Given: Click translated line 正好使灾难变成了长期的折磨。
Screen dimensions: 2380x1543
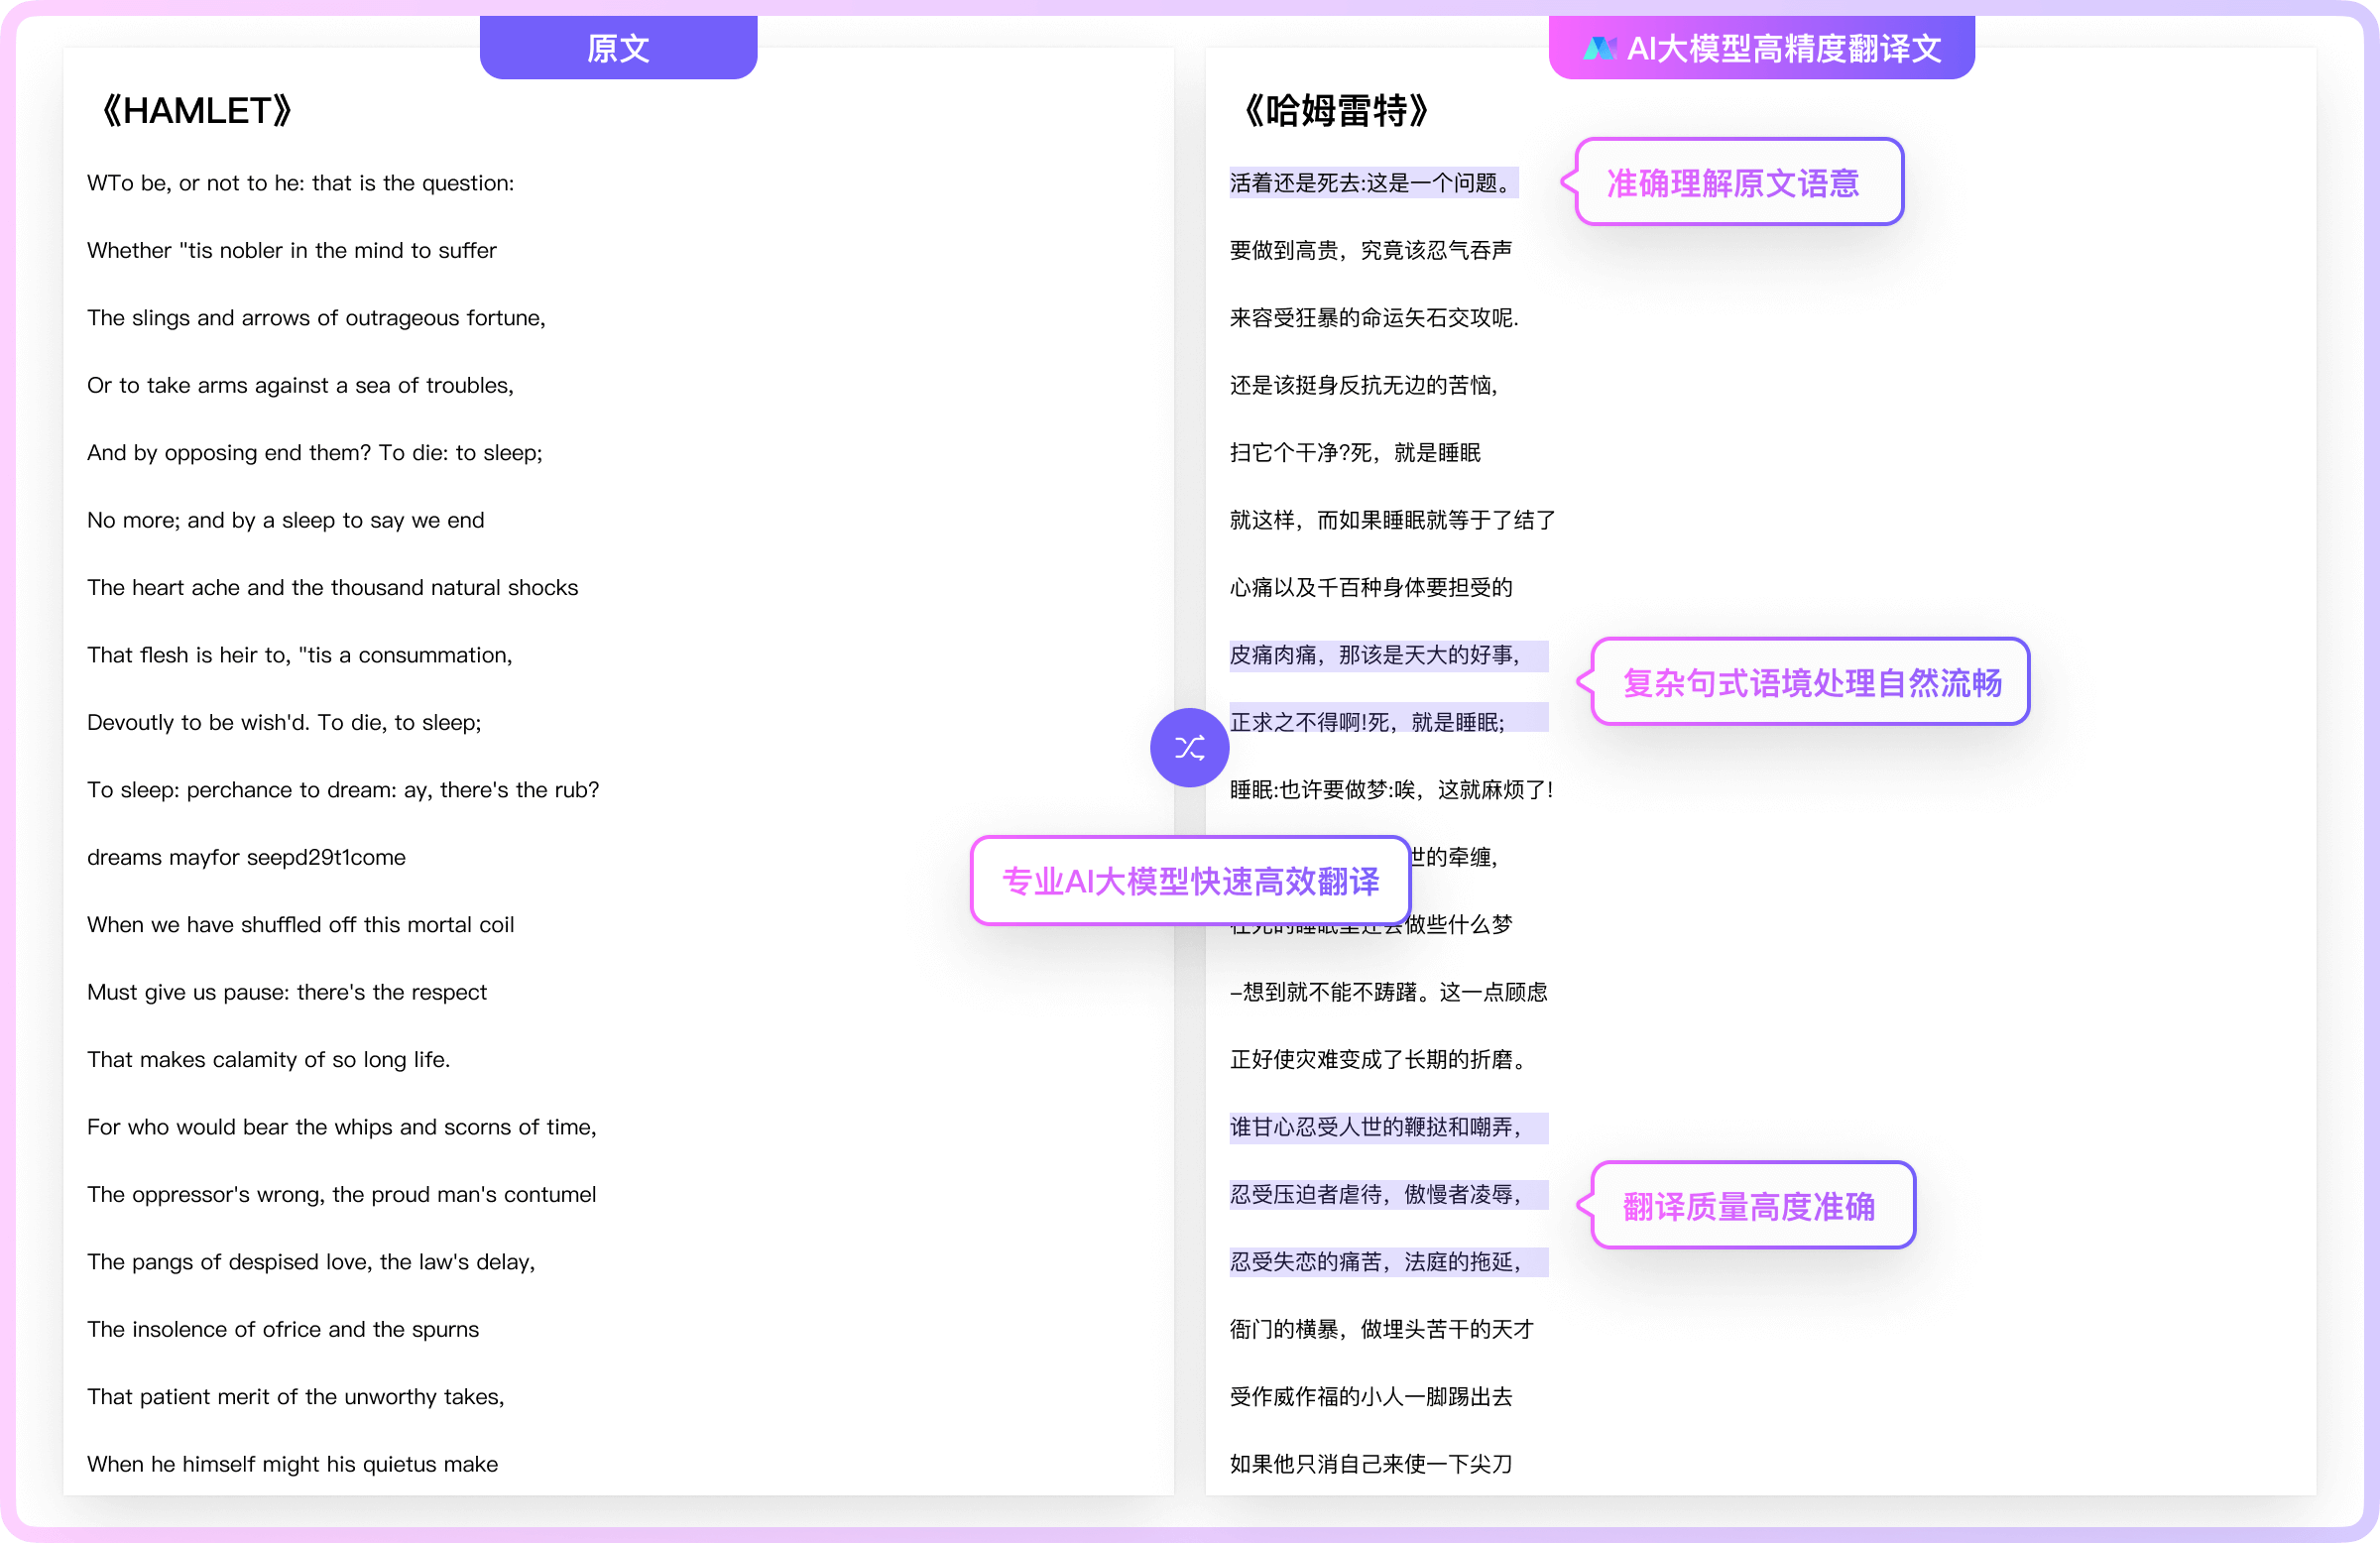Looking at the screenshot, I should [x=1379, y=1059].
